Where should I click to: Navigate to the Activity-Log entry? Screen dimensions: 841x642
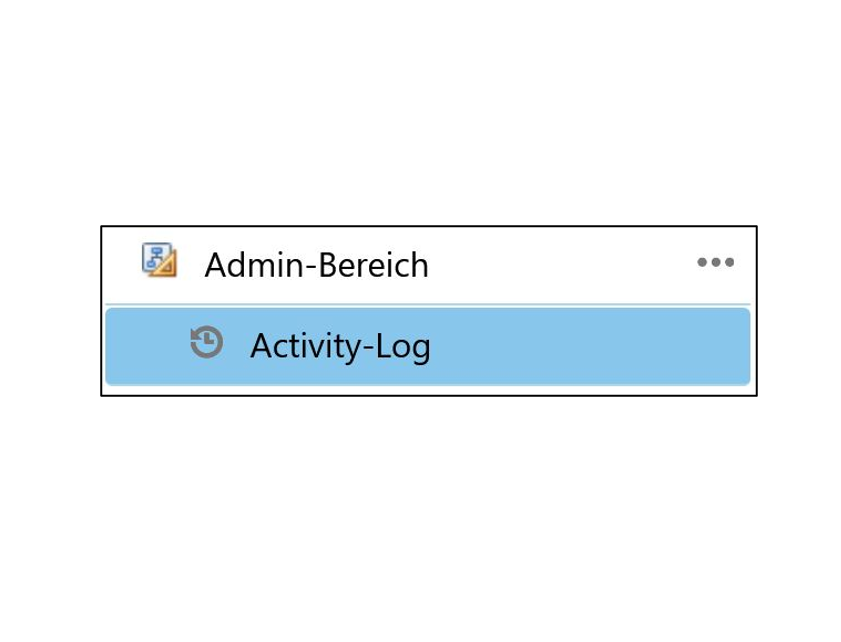point(427,346)
